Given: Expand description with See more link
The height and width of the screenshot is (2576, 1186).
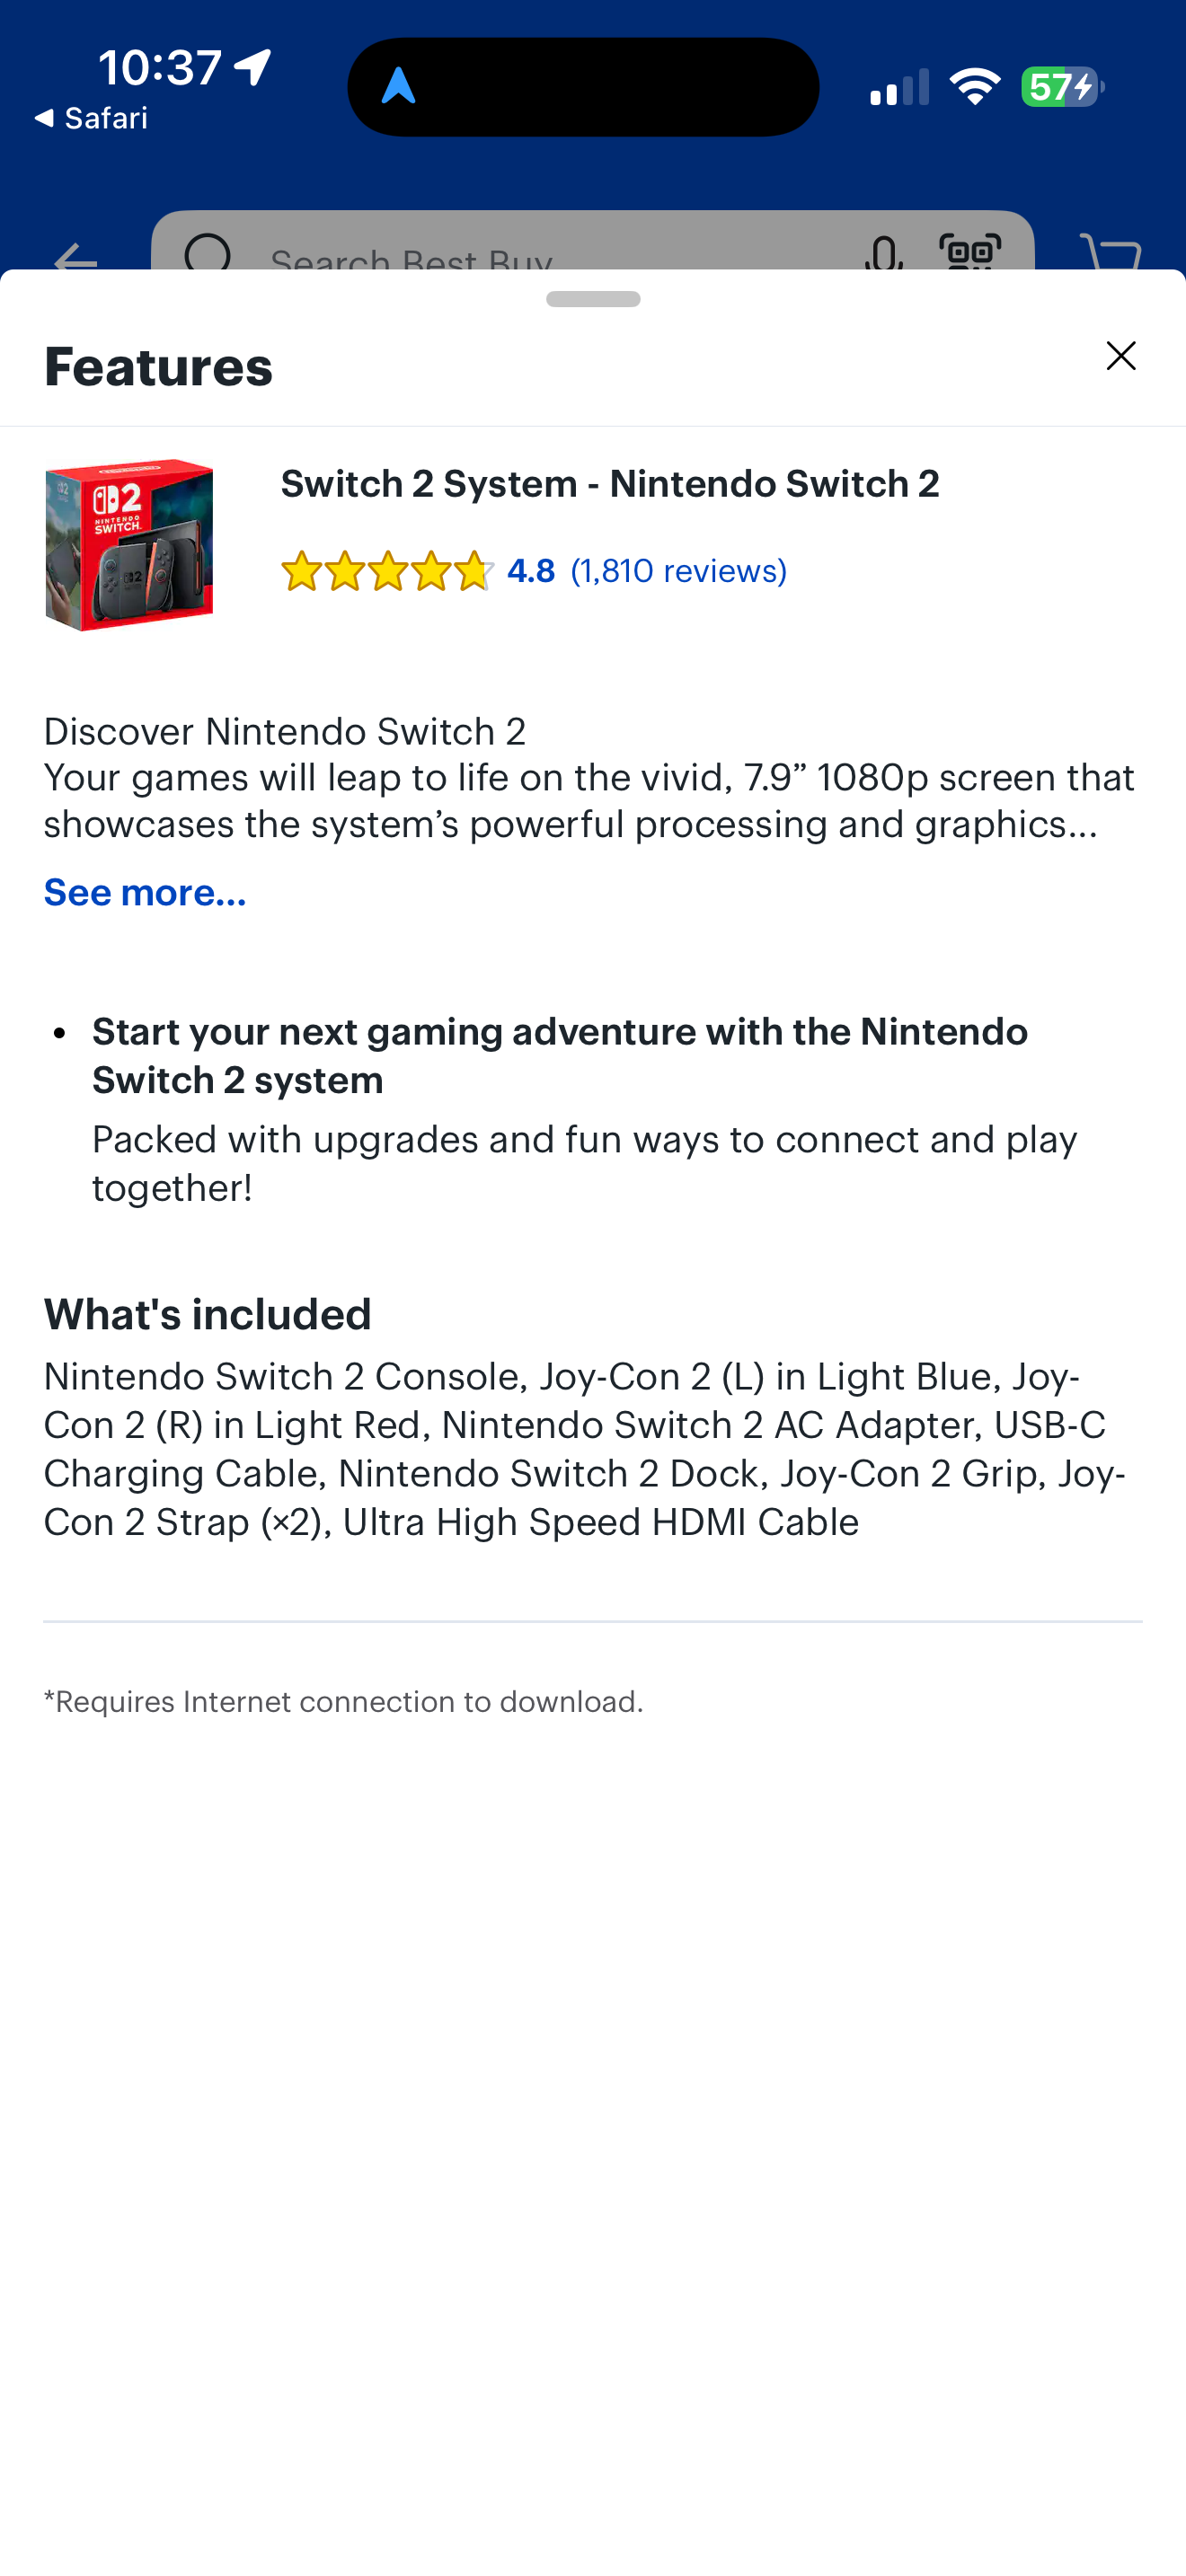Looking at the screenshot, I should (145, 892).
